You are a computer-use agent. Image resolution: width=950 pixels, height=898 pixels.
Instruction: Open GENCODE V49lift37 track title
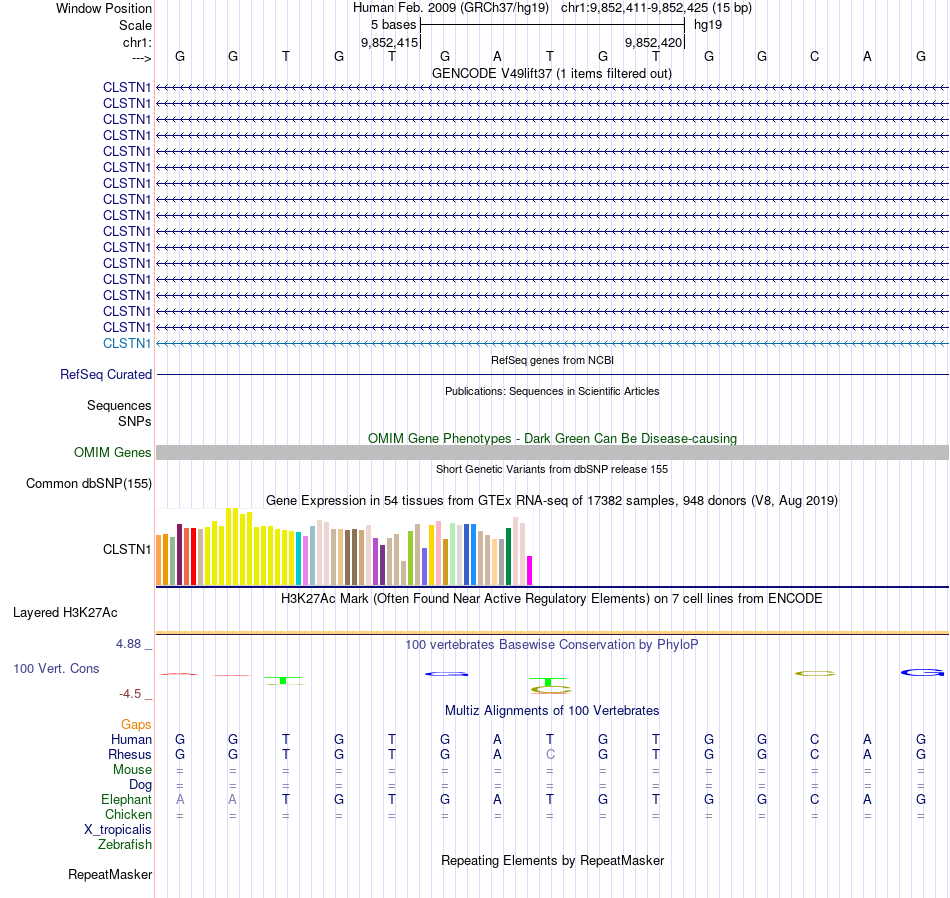tap(551, 73)
